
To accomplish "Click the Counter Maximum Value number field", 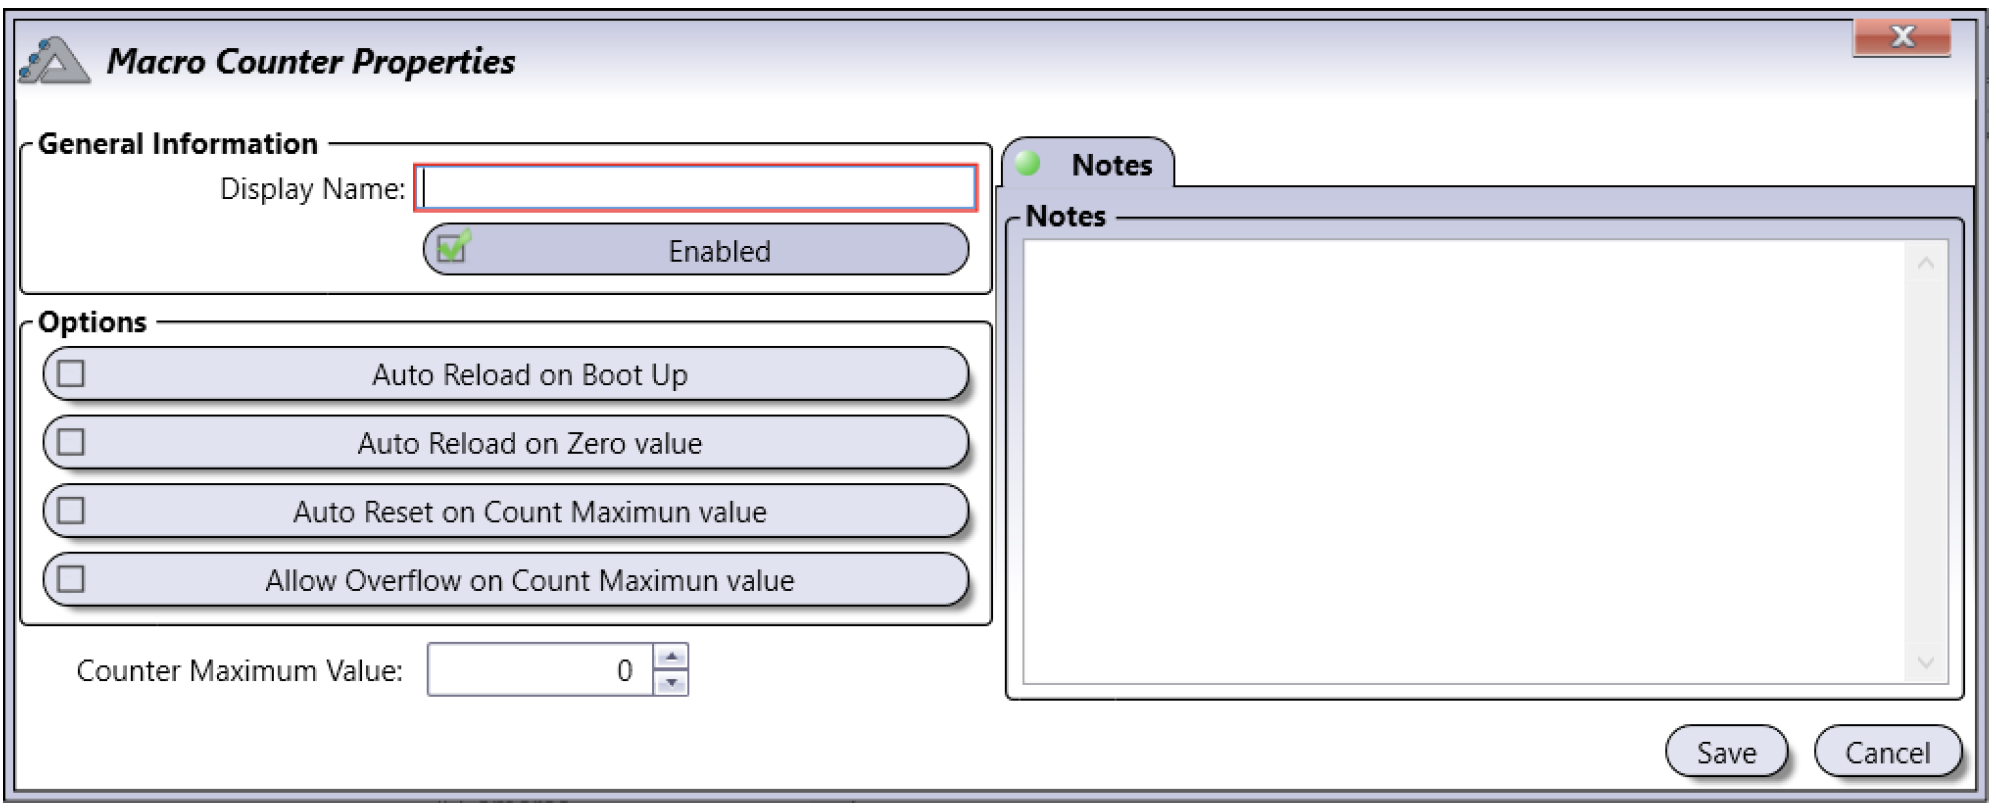I will (x=540, y=670).
